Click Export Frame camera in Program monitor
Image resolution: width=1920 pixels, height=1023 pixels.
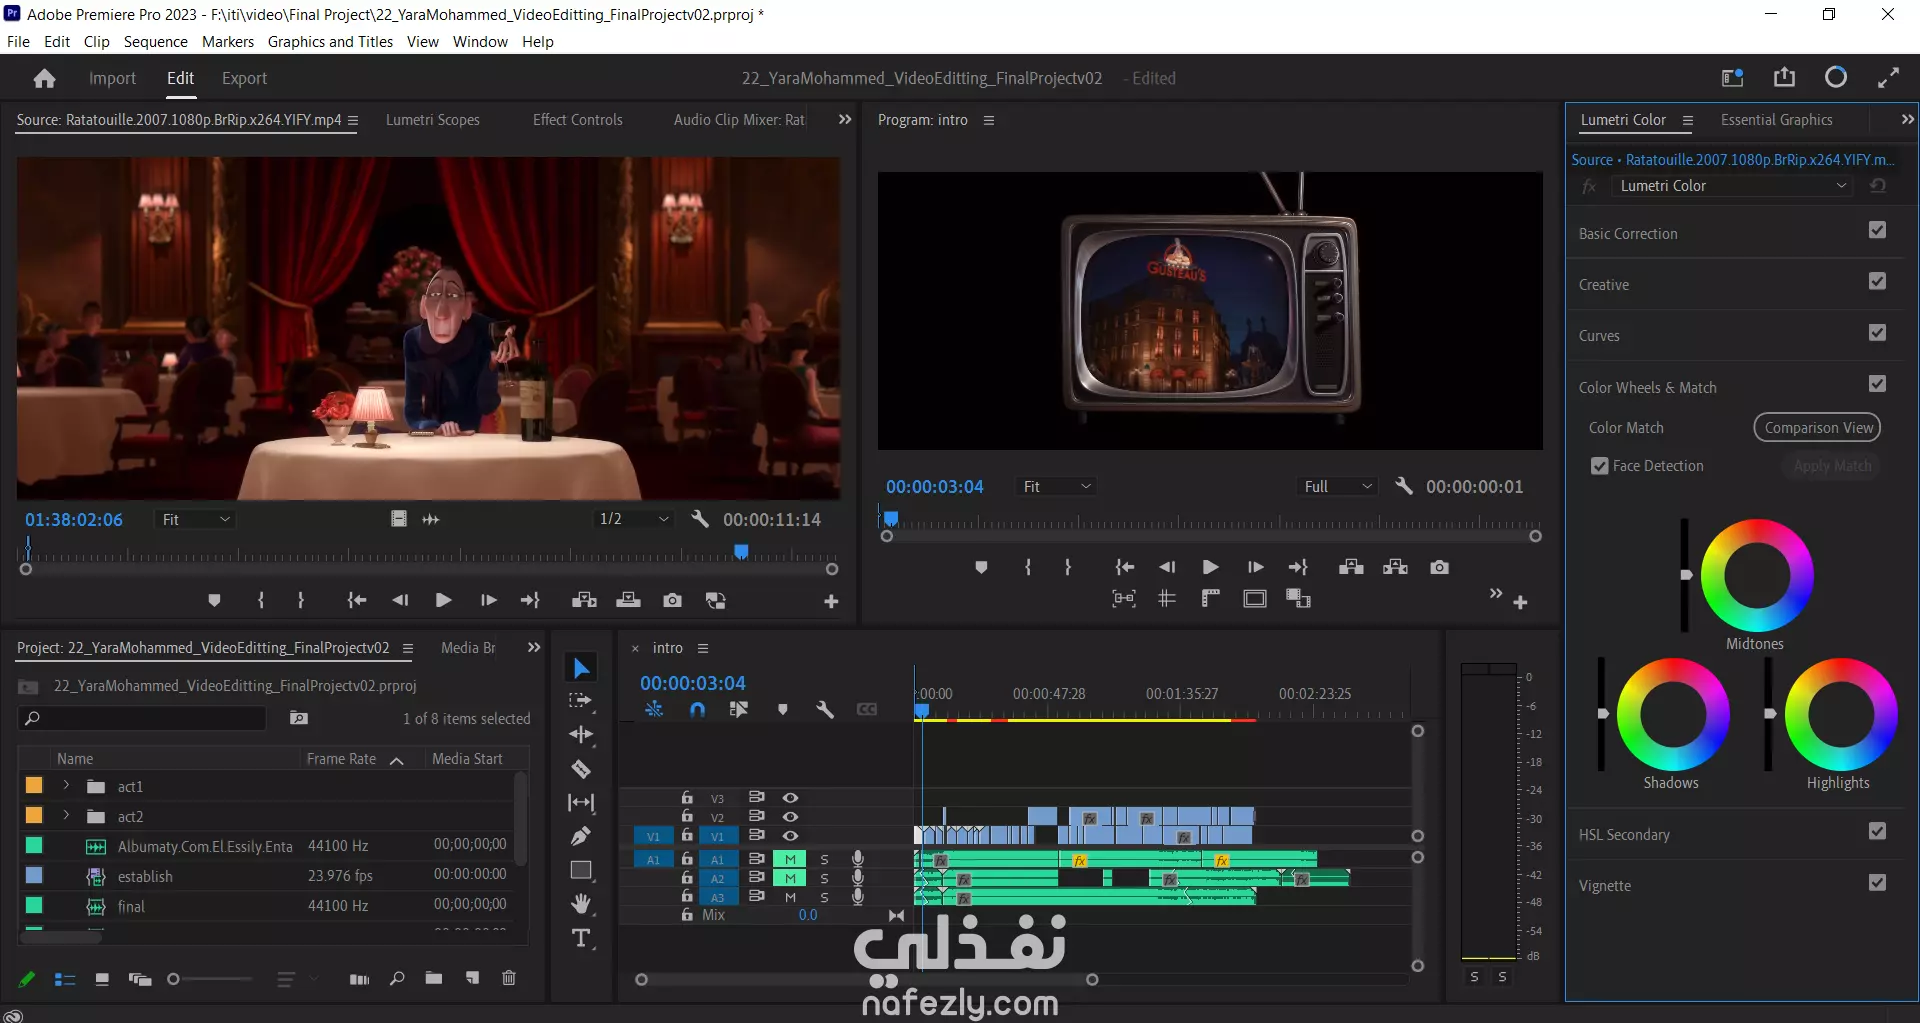coord(1439,567)
